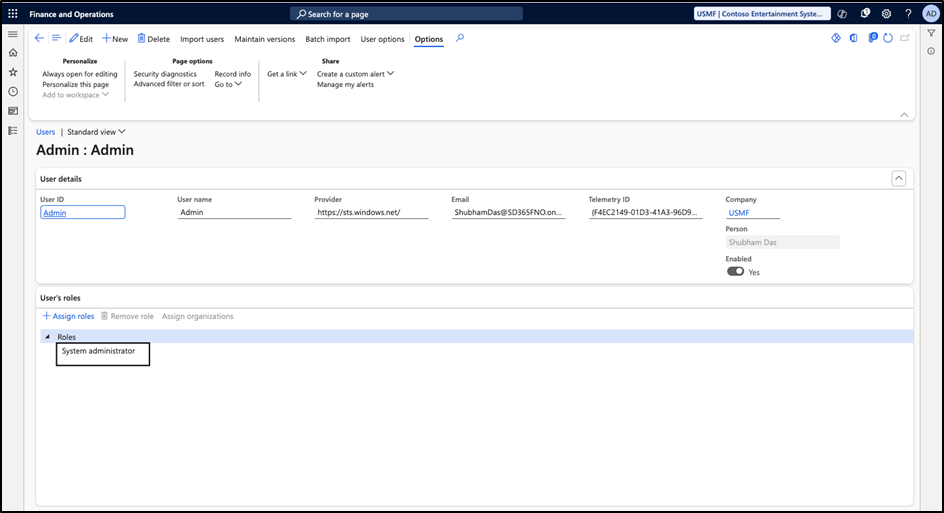Click the Search for a page box

coord(407,14)
